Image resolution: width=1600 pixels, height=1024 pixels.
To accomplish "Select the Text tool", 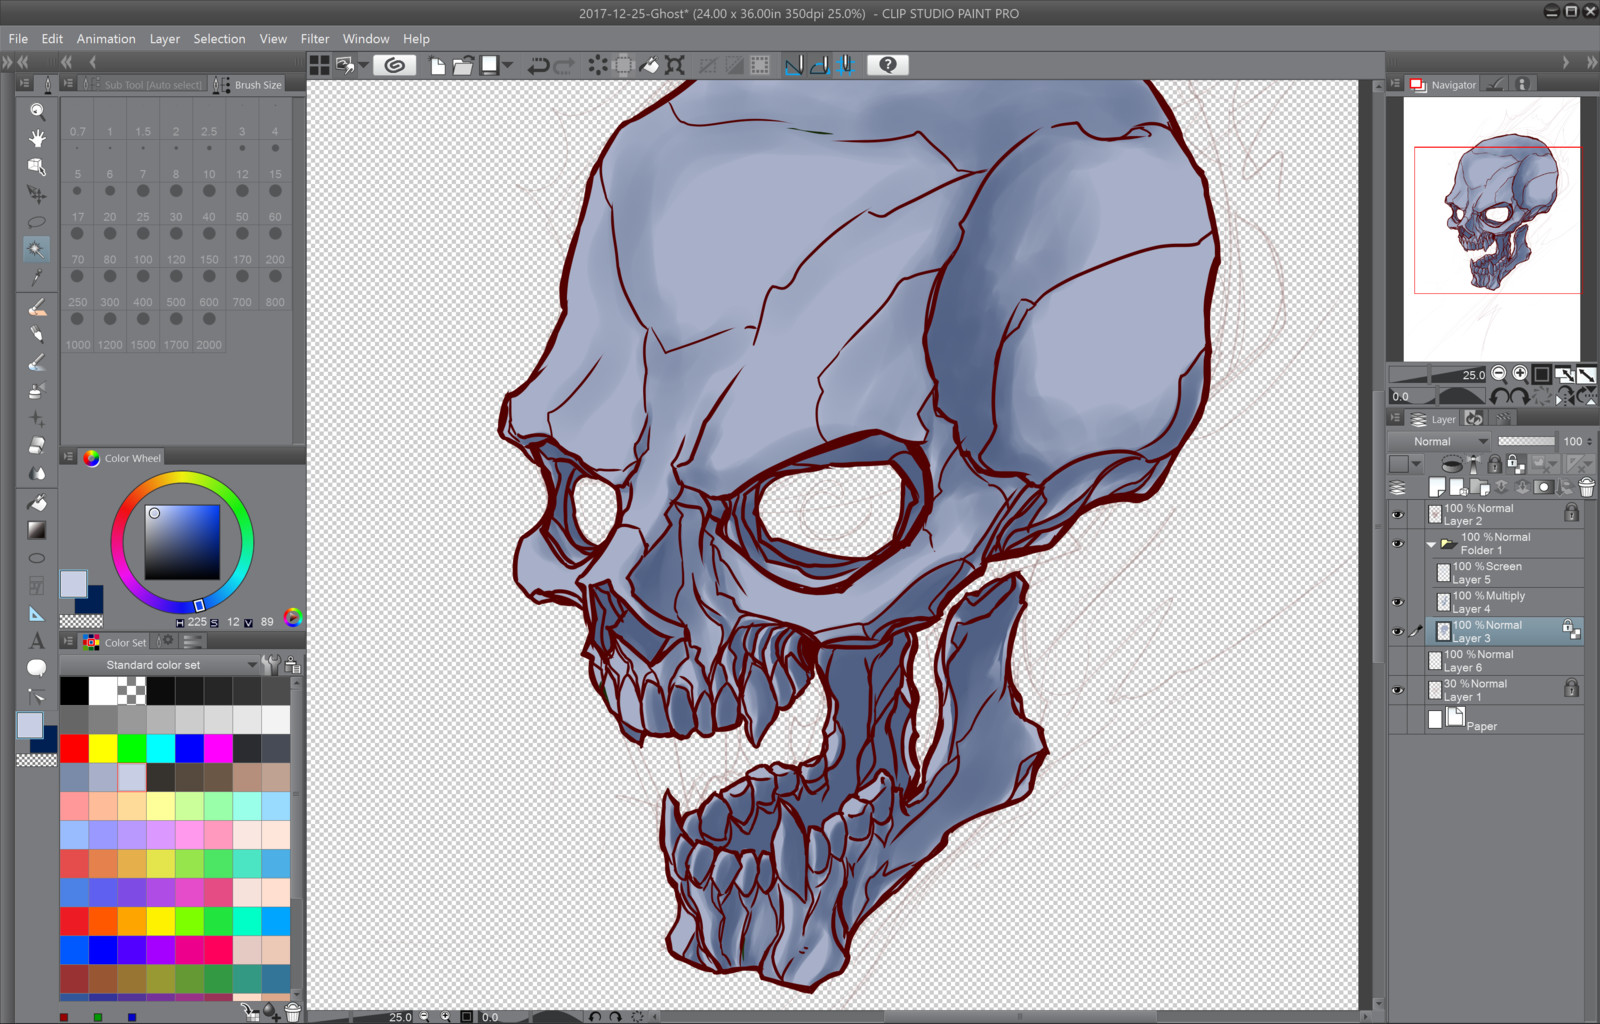I will 37,640.
